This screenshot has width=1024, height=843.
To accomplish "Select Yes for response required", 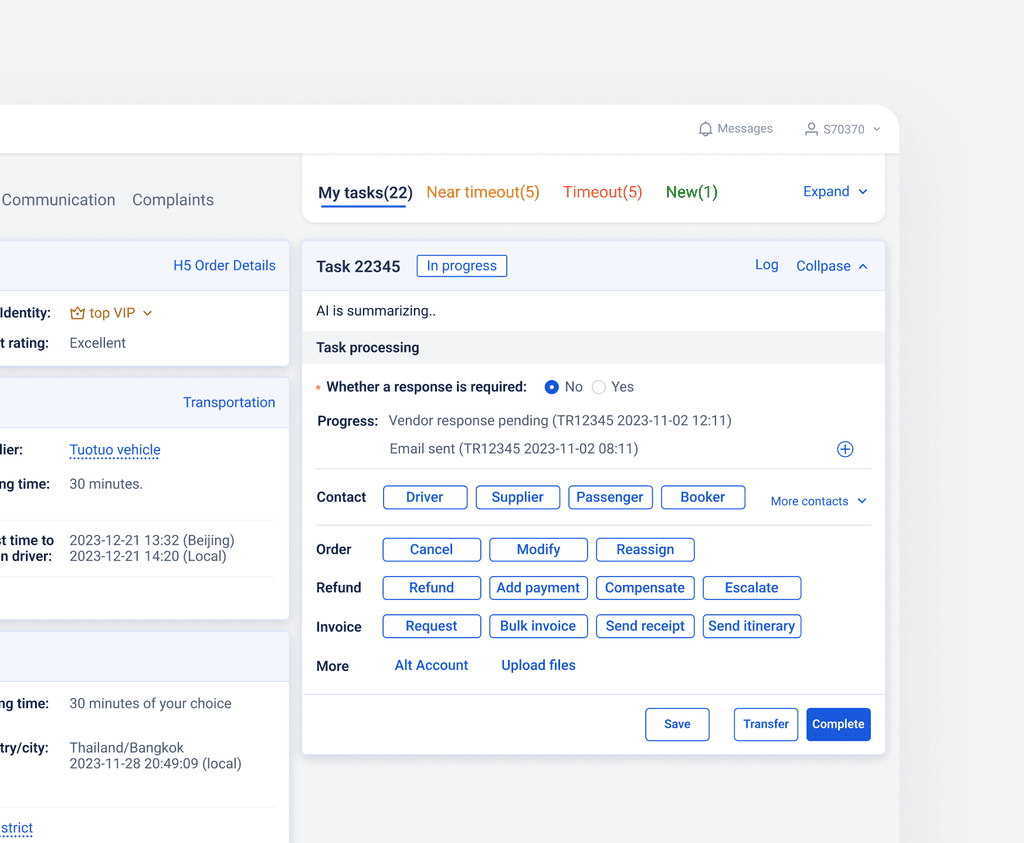I will click(599, 387).
